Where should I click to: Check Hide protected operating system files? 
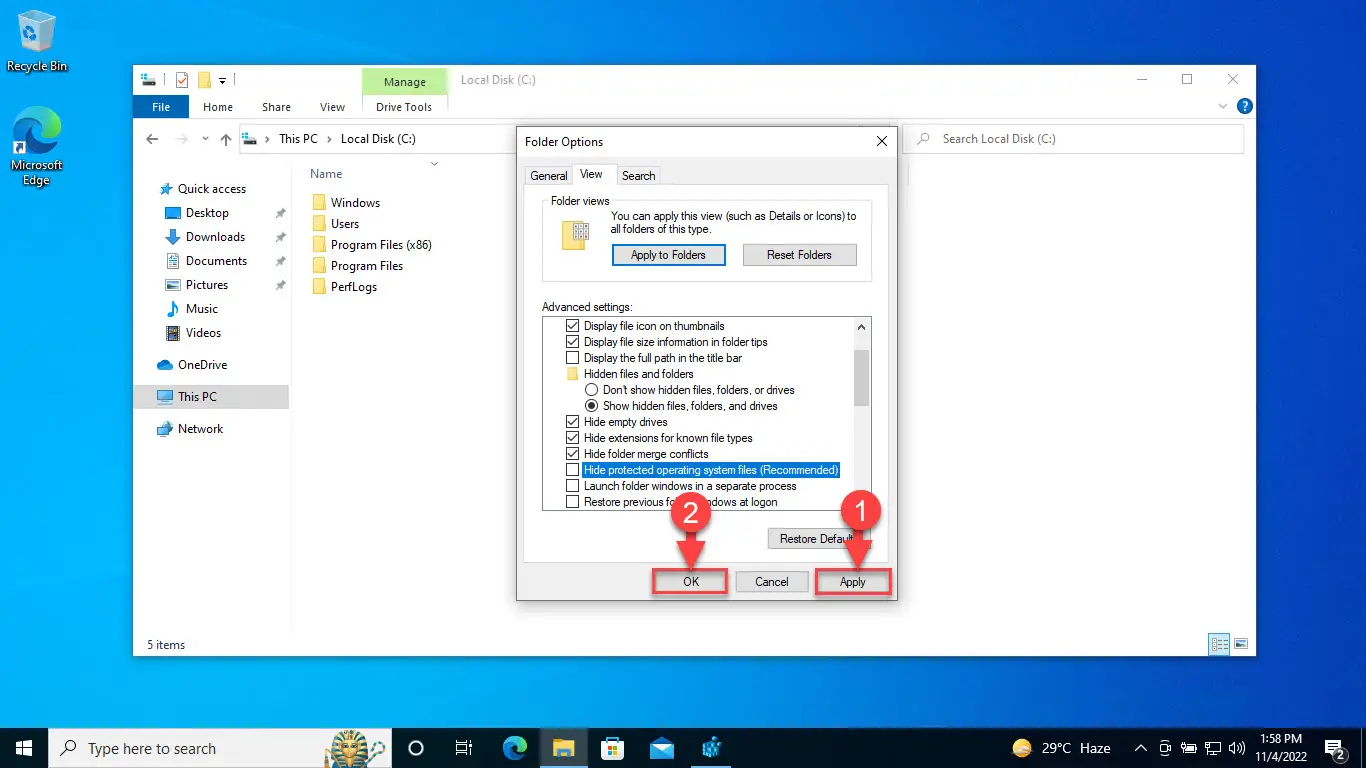(573, 470)
